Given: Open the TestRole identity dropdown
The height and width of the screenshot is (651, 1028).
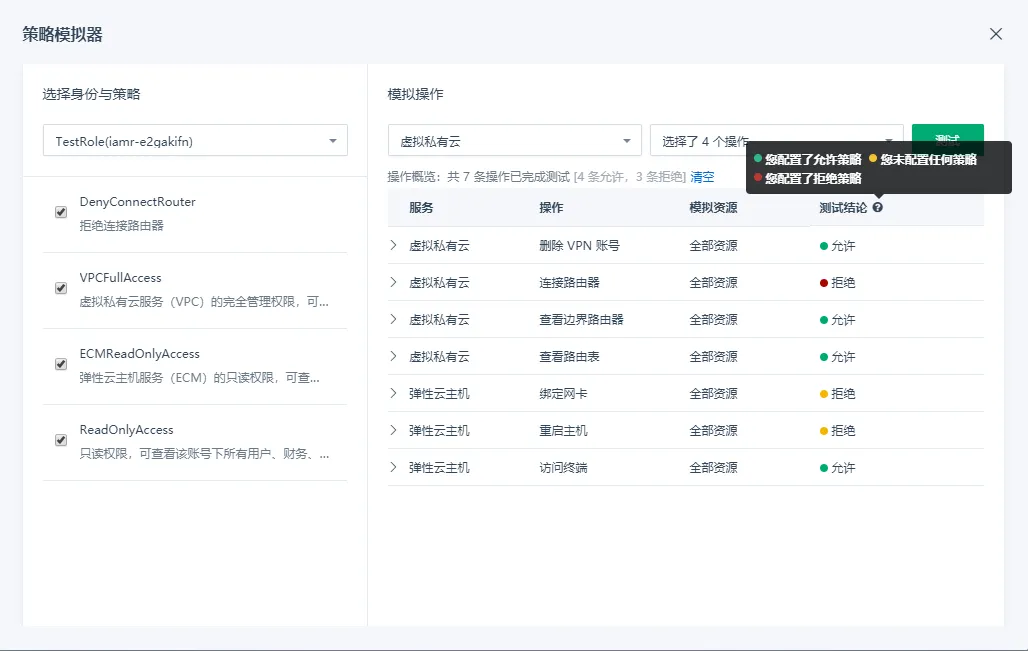Looking at the screenshot, I should pyautogui.click(x=195, y=141).
